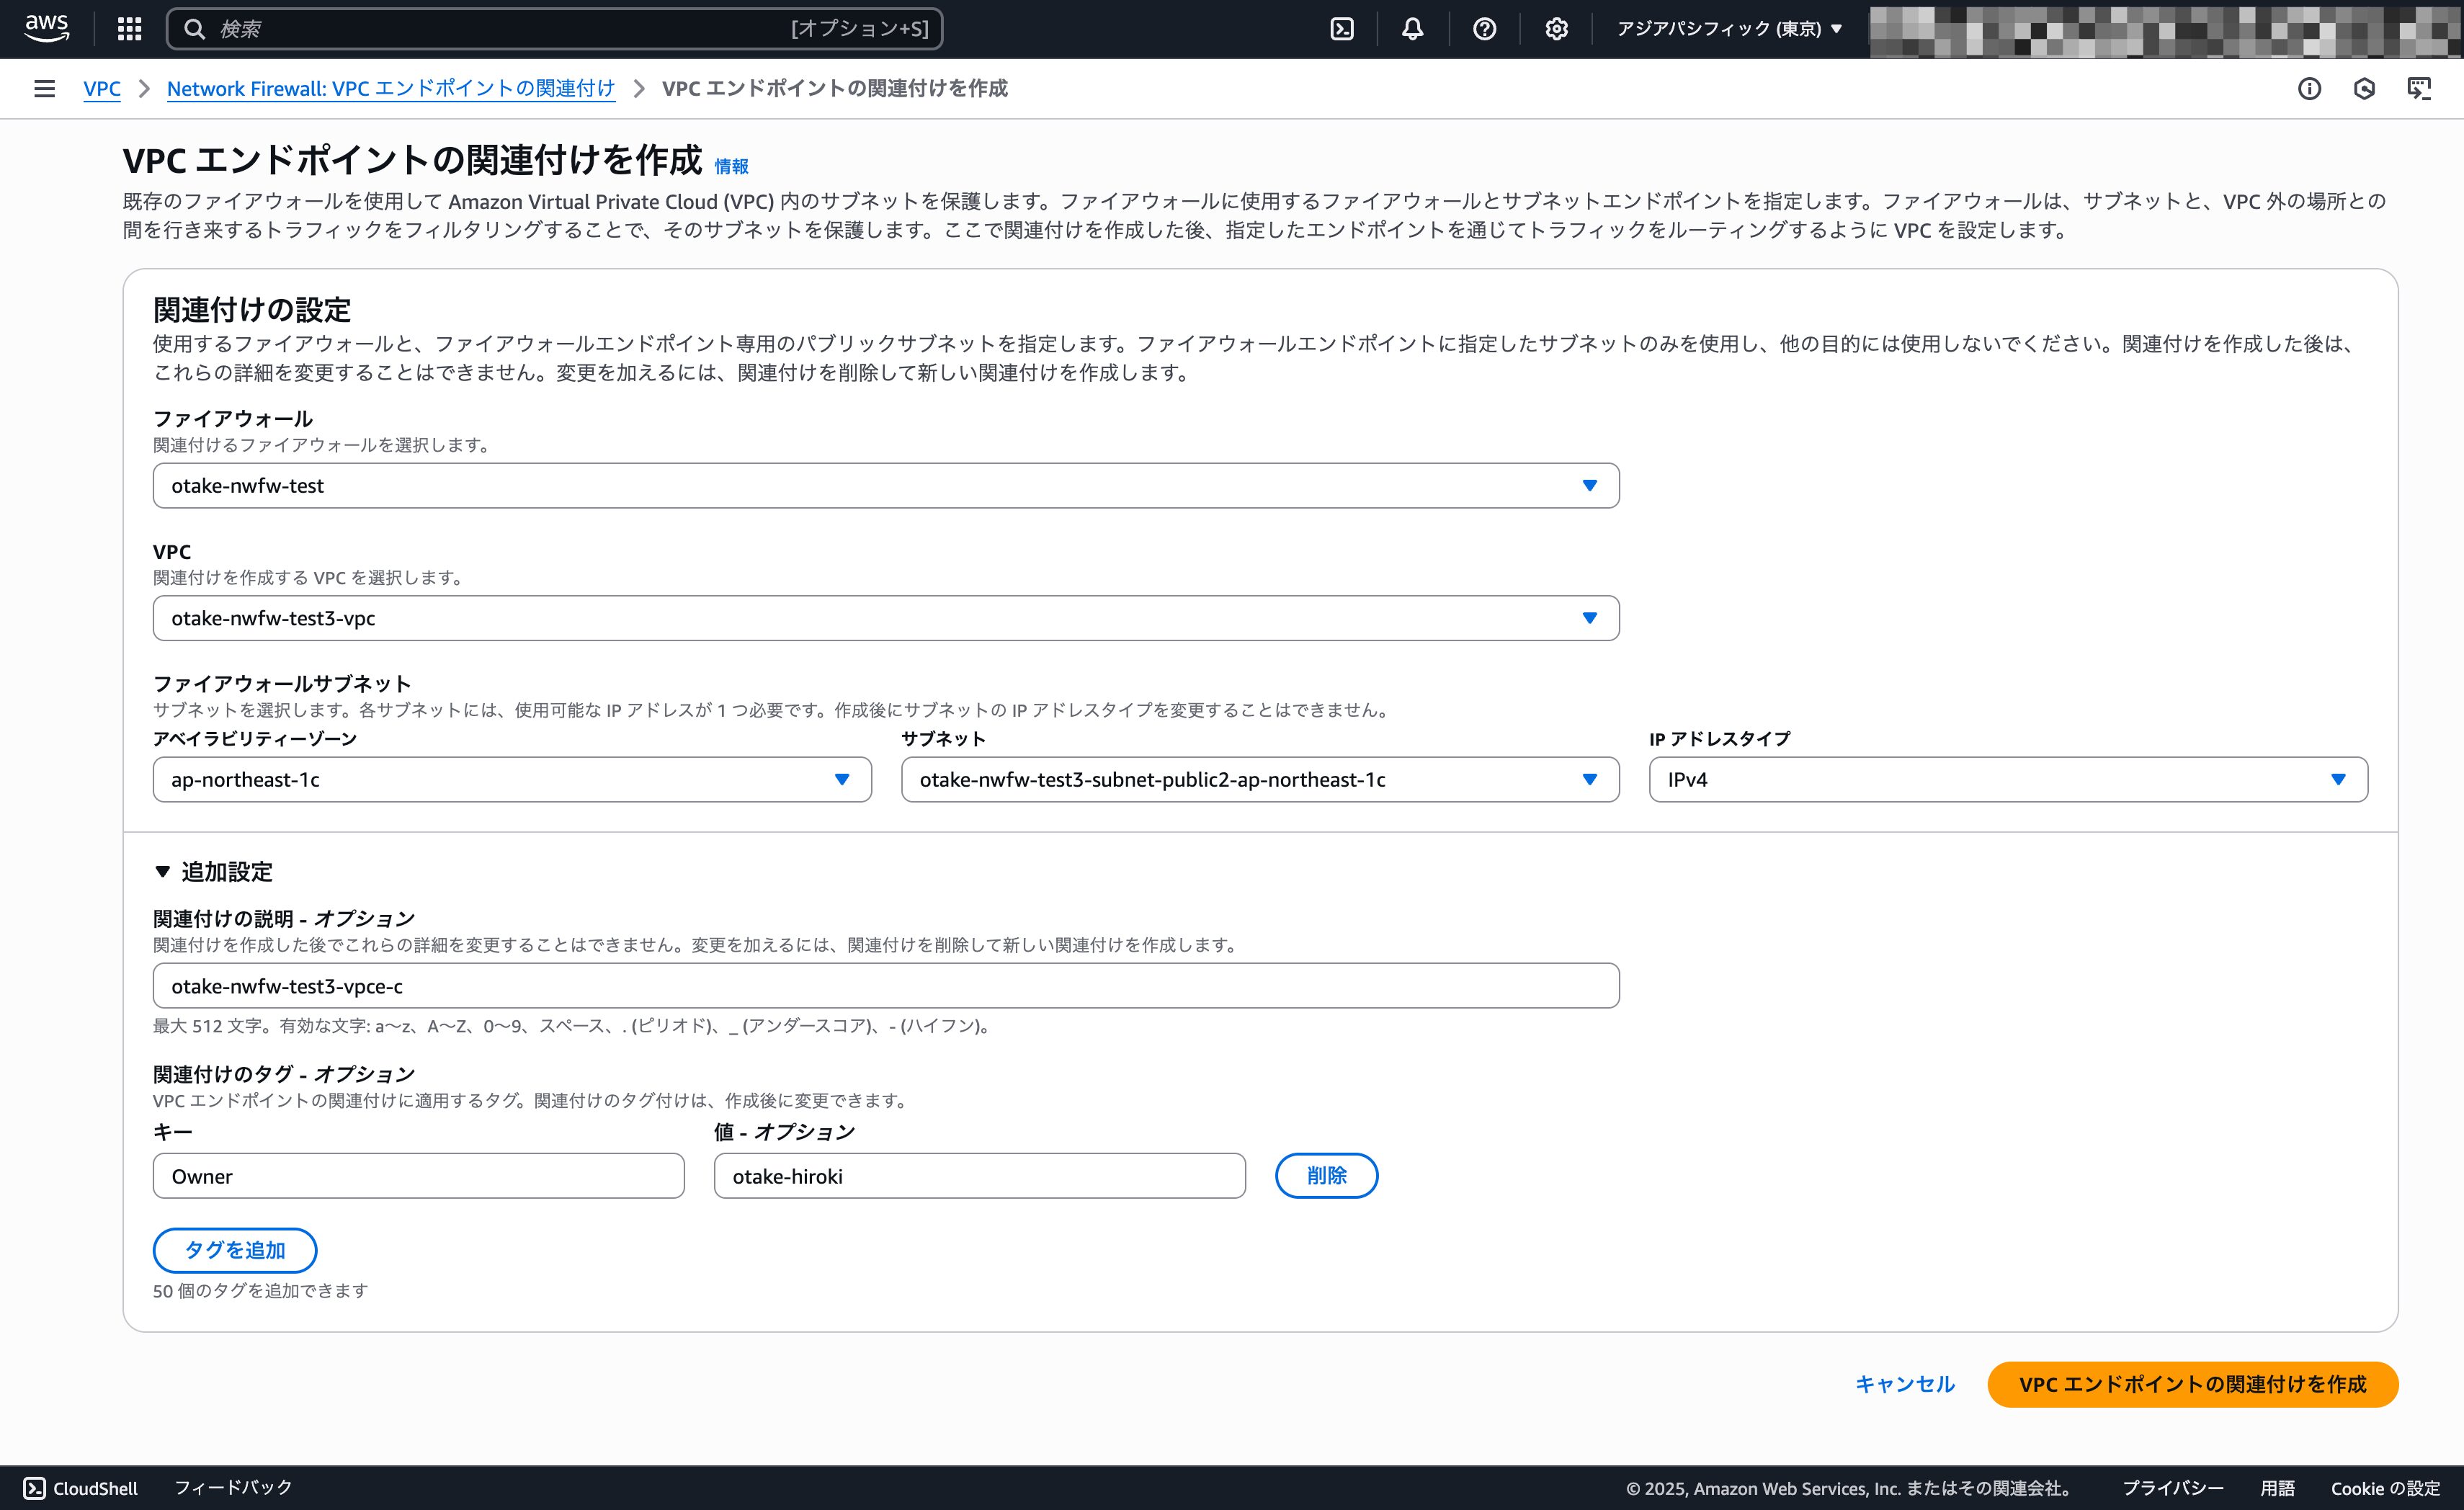
Task: Open the notifications bell
Action: (1413, 29)
